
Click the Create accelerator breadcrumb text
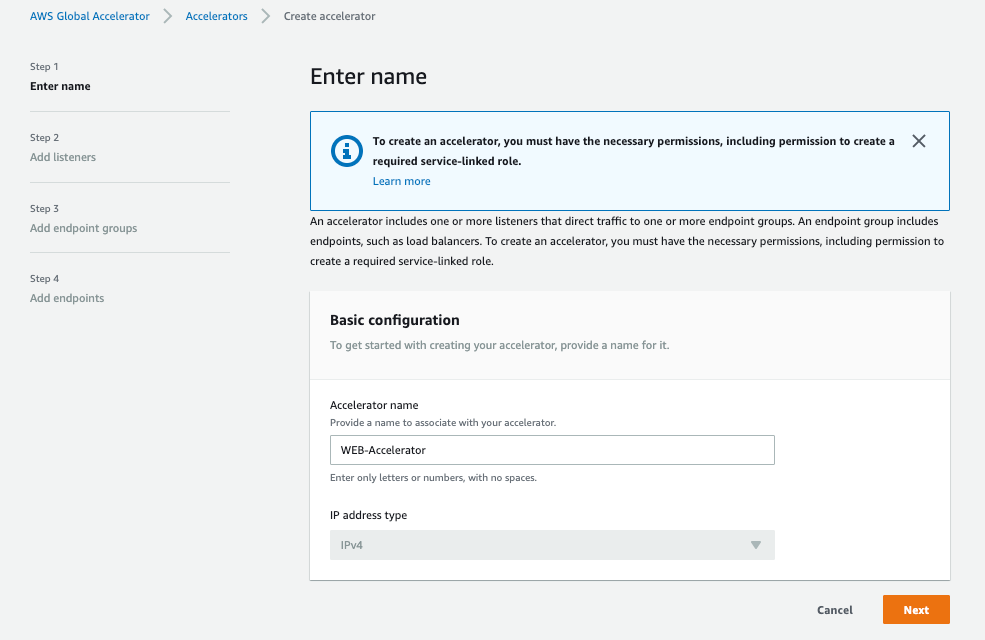click(x=329, y=16)
